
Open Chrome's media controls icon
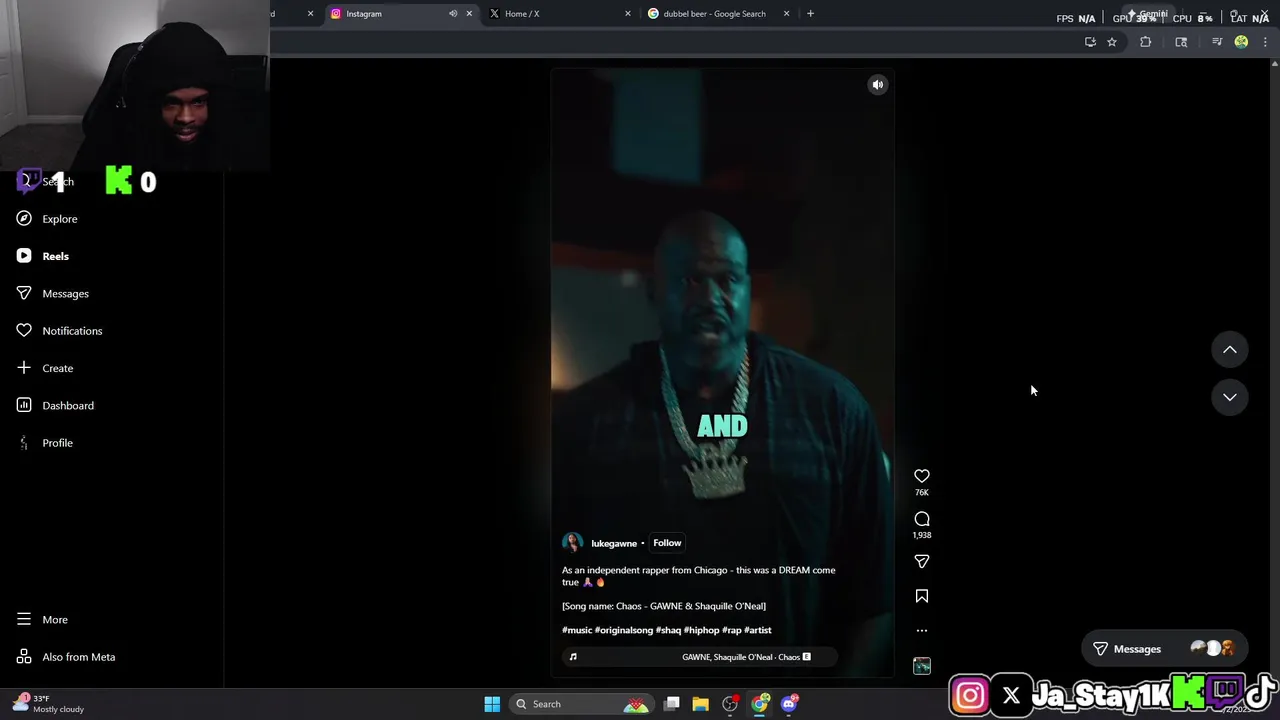(1217, 42)
